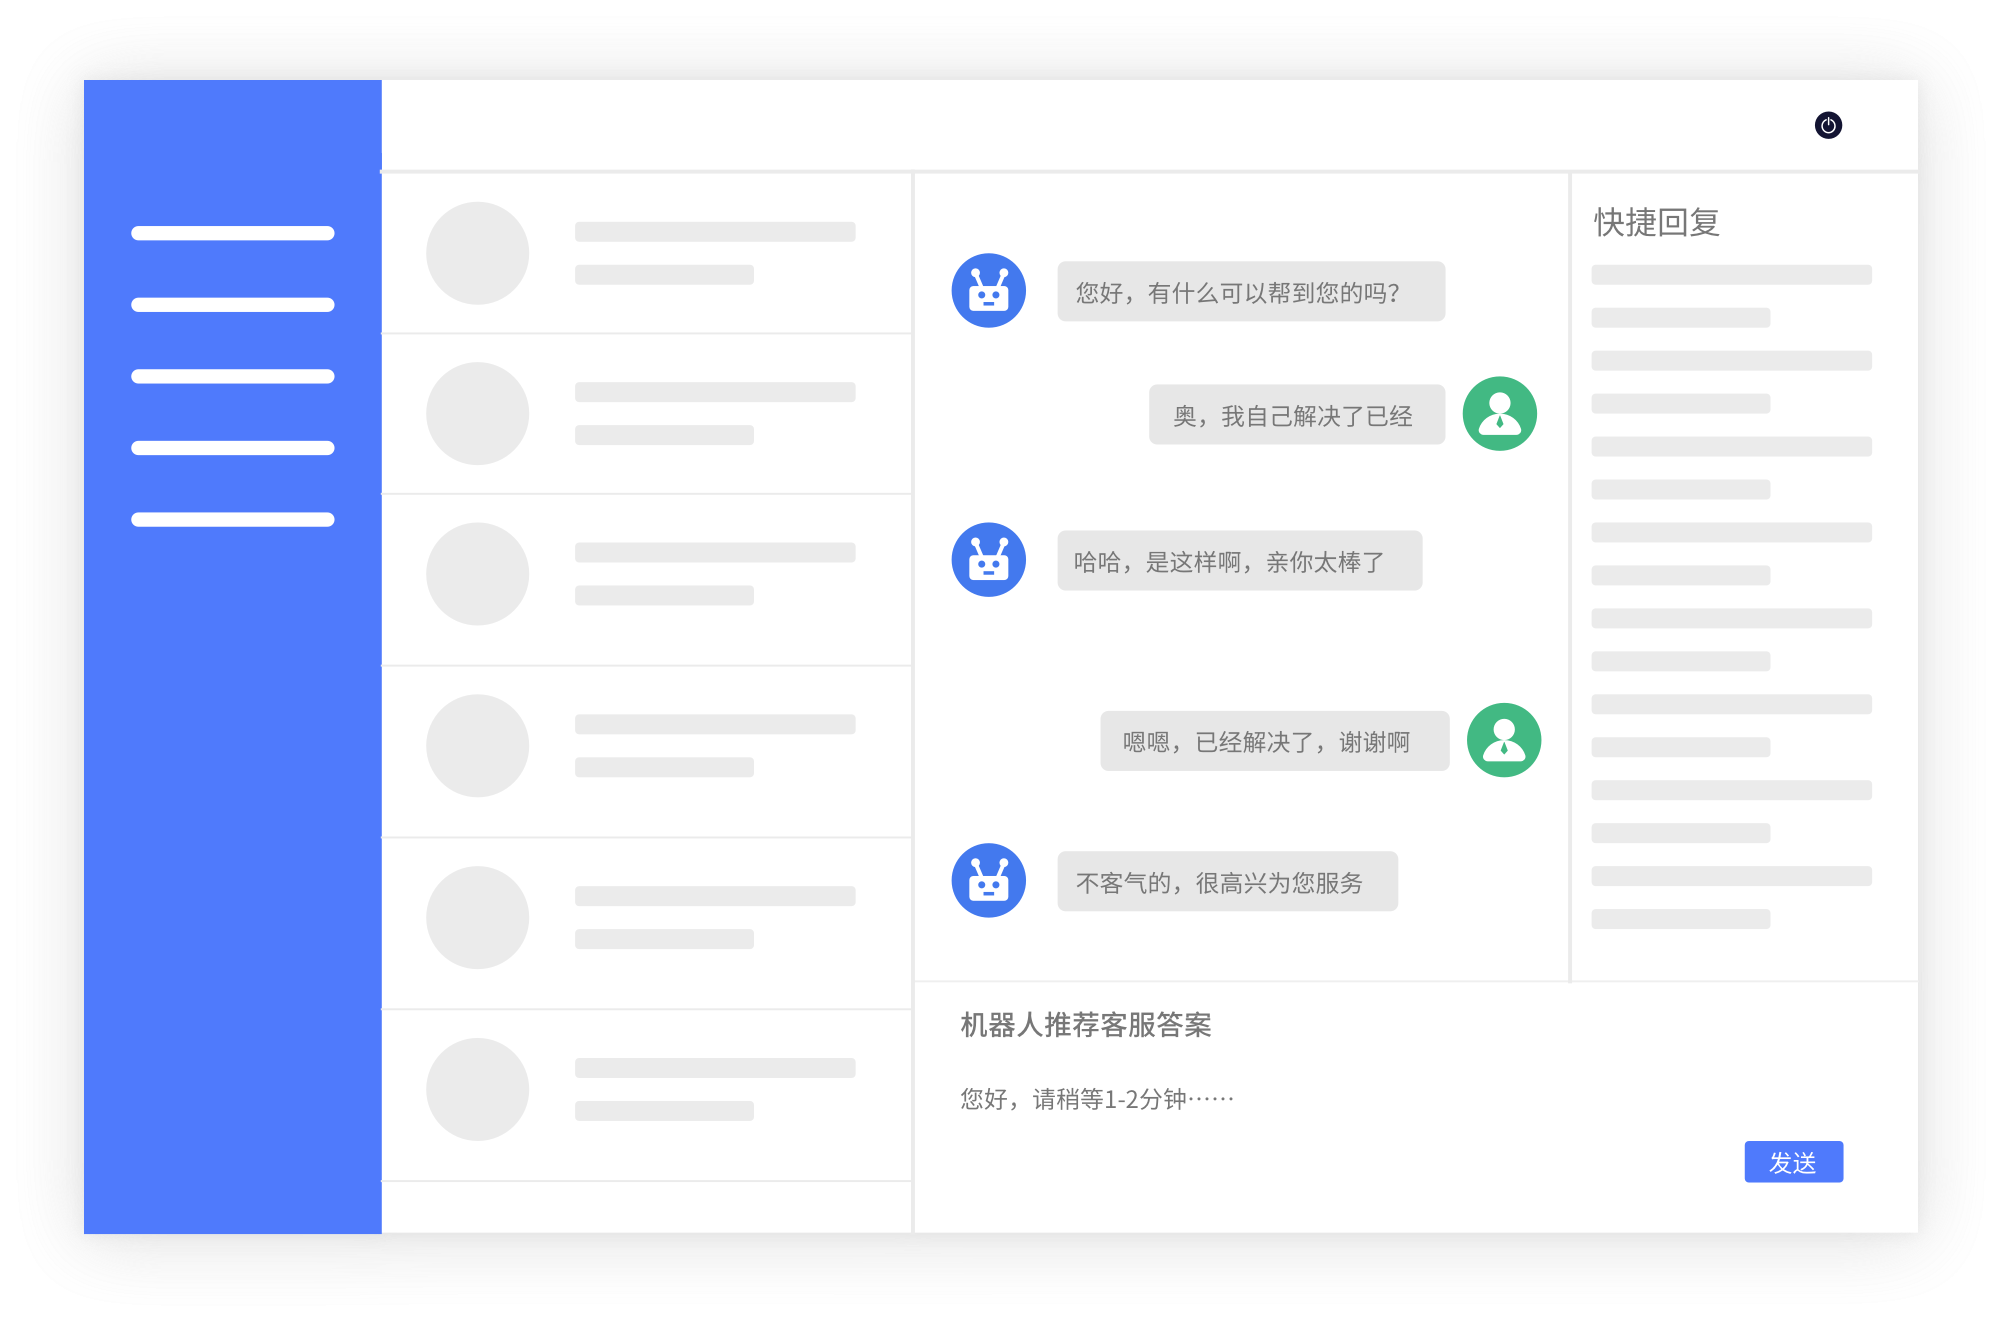Open the third conversation avatar placeholder
This screenshot has width=2002, height=1322.
coord(477,574)
